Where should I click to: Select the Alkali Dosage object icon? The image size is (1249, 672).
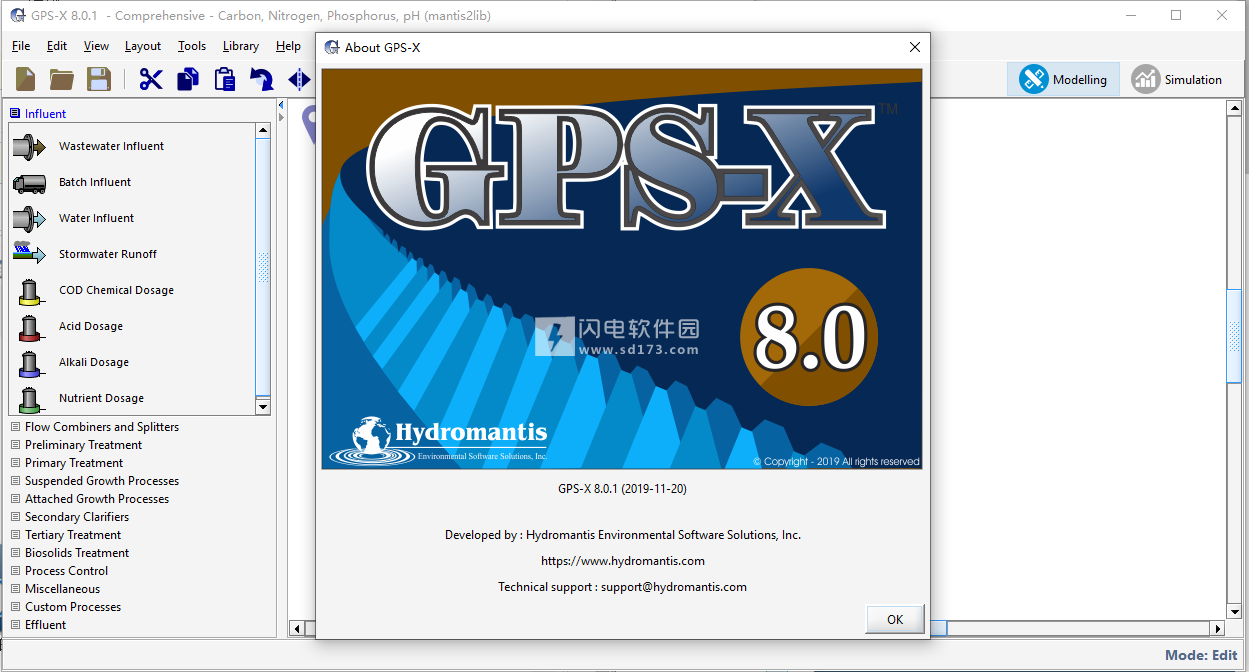(30, 363)
